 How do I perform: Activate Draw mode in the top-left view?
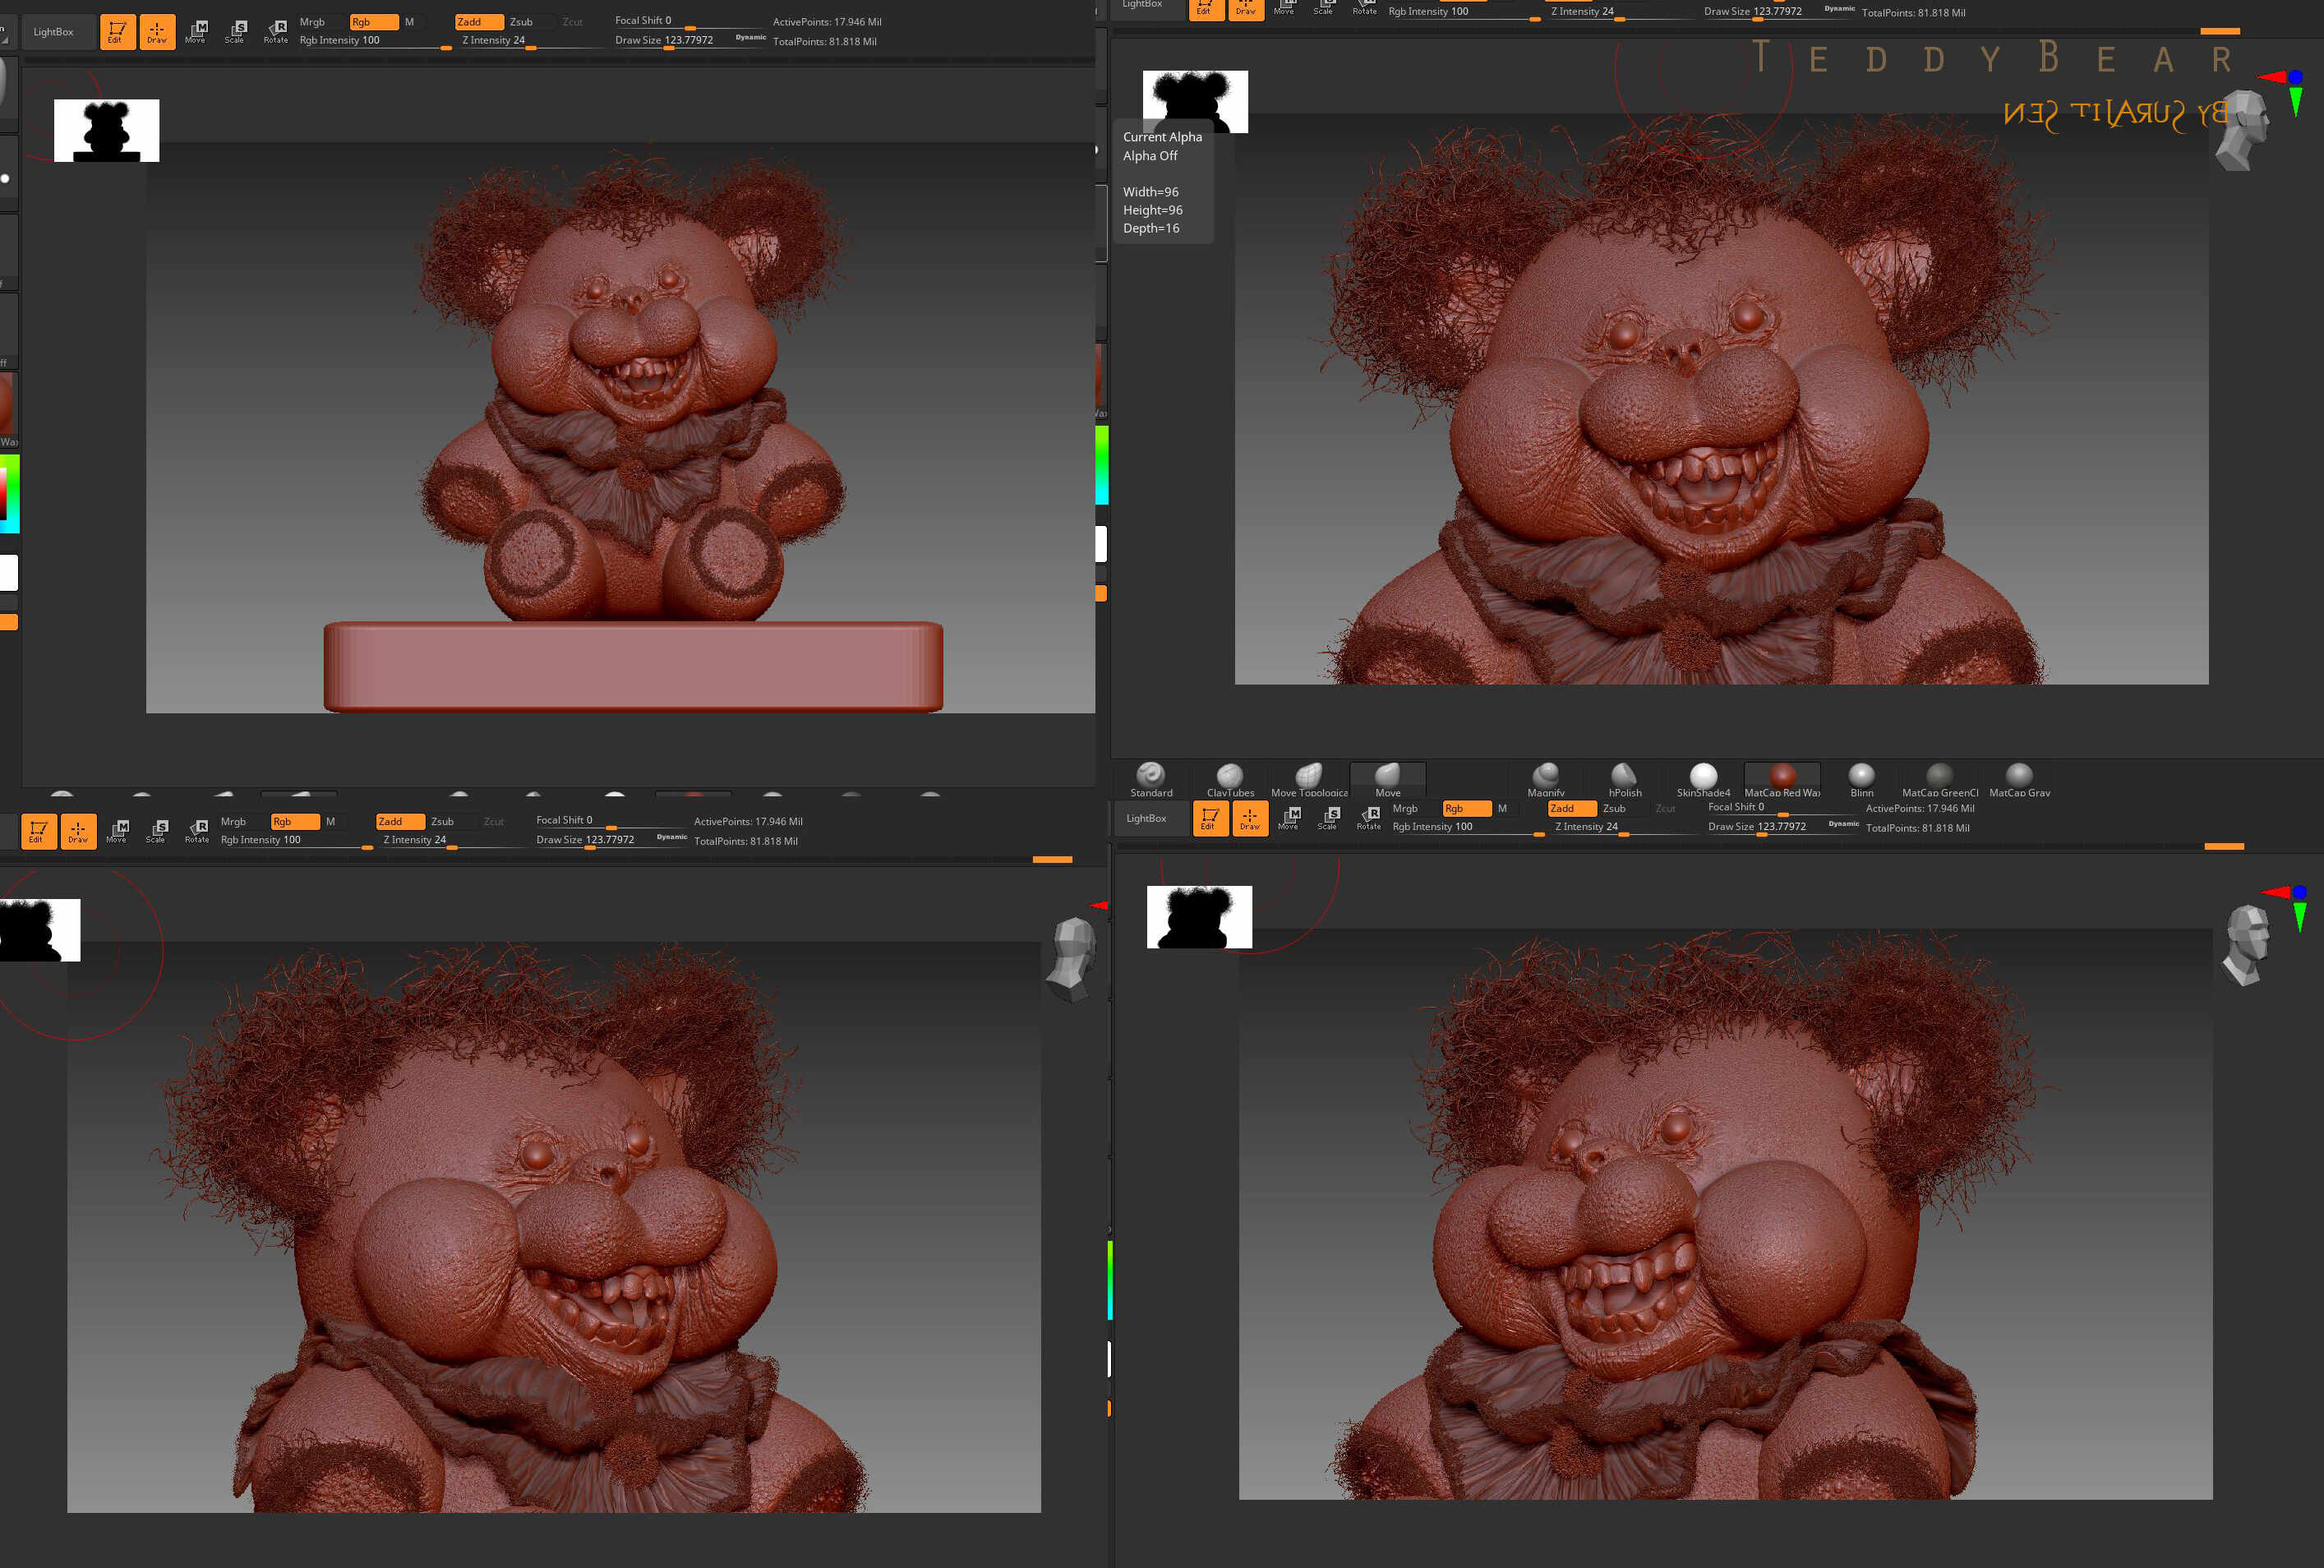click(x=157, y=32)
